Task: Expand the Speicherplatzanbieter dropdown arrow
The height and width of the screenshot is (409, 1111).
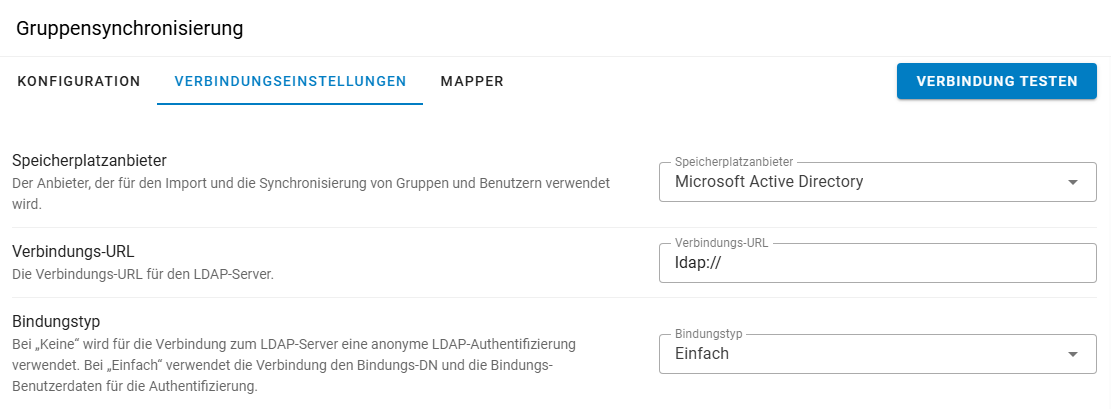Action: pos(1072,182)
